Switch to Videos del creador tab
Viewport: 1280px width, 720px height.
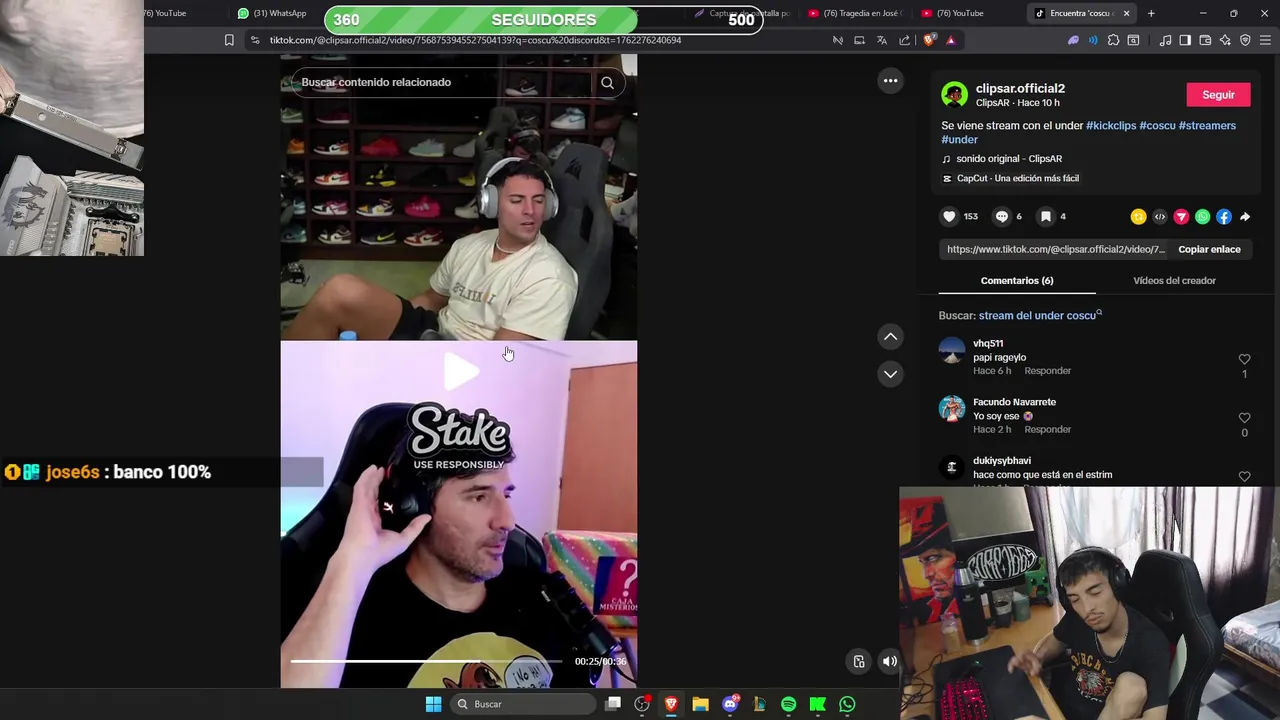click(x=1174, y=281)
